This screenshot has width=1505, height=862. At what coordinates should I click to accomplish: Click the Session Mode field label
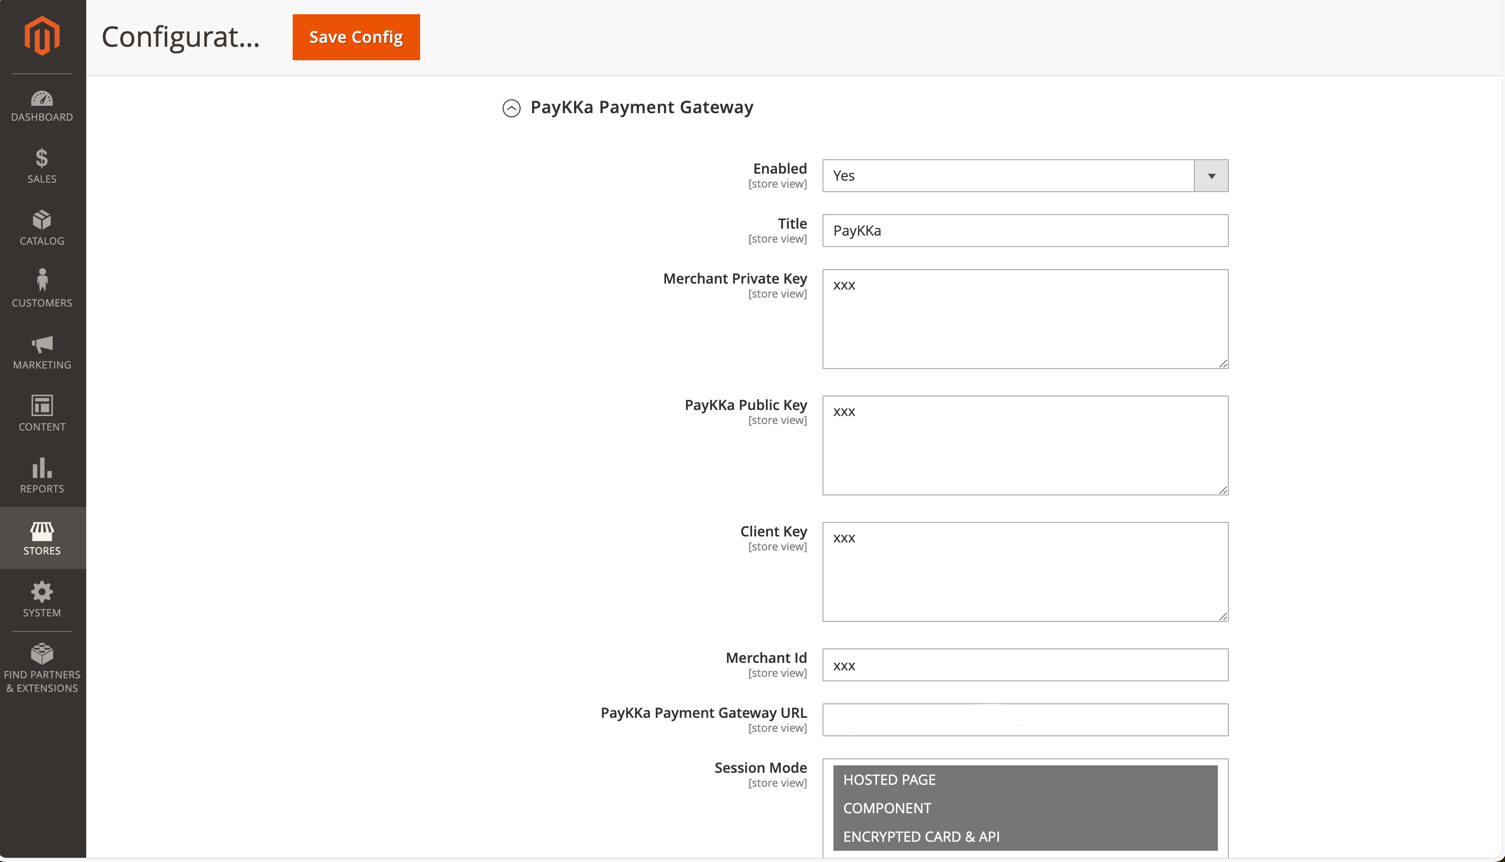pyautogui.click(x=760, y=768)
